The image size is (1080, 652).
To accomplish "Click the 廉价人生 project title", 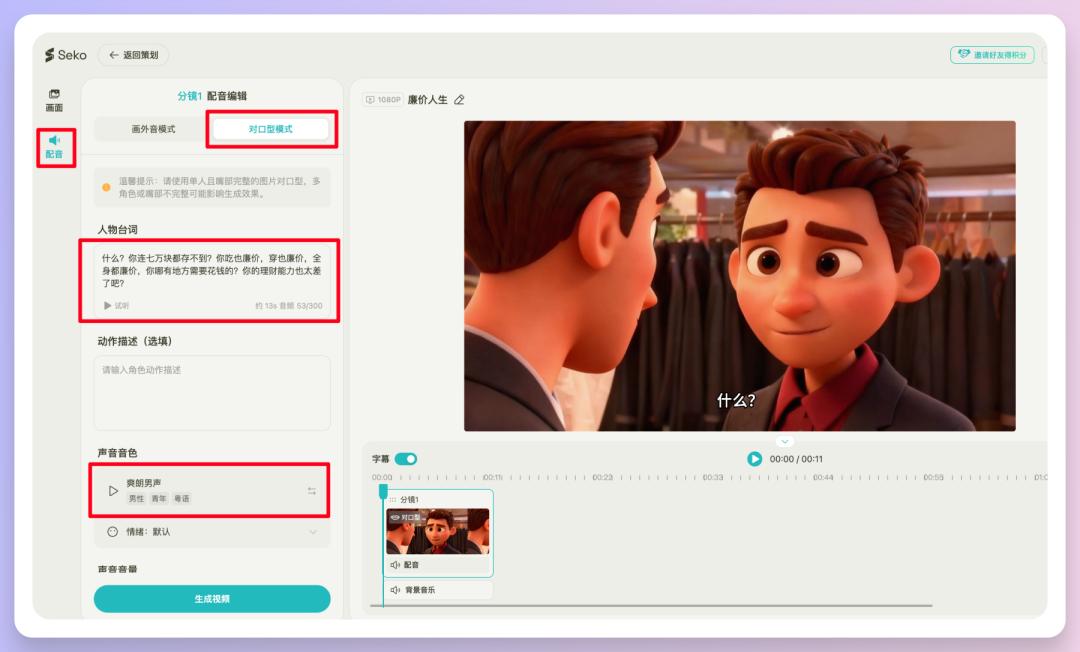I will (x=428, y=100).
